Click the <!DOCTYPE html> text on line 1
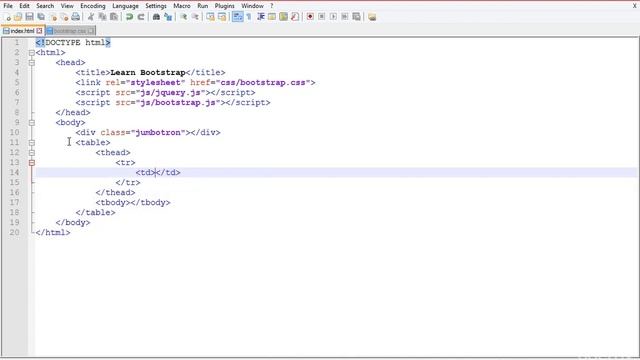Image resolution: width=640 pixels, height=360 pixels. point(73,42)
